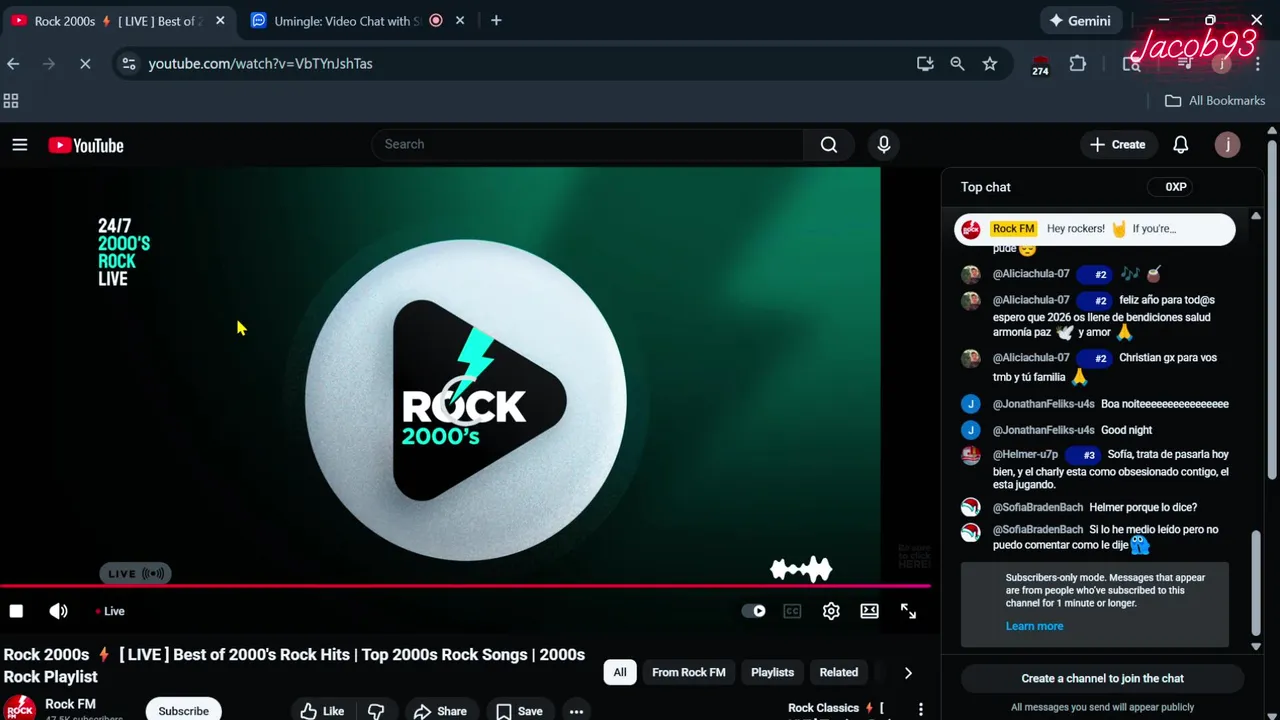1280x720 pixels.
Task: Dislike the video
Action: [376, 711]
